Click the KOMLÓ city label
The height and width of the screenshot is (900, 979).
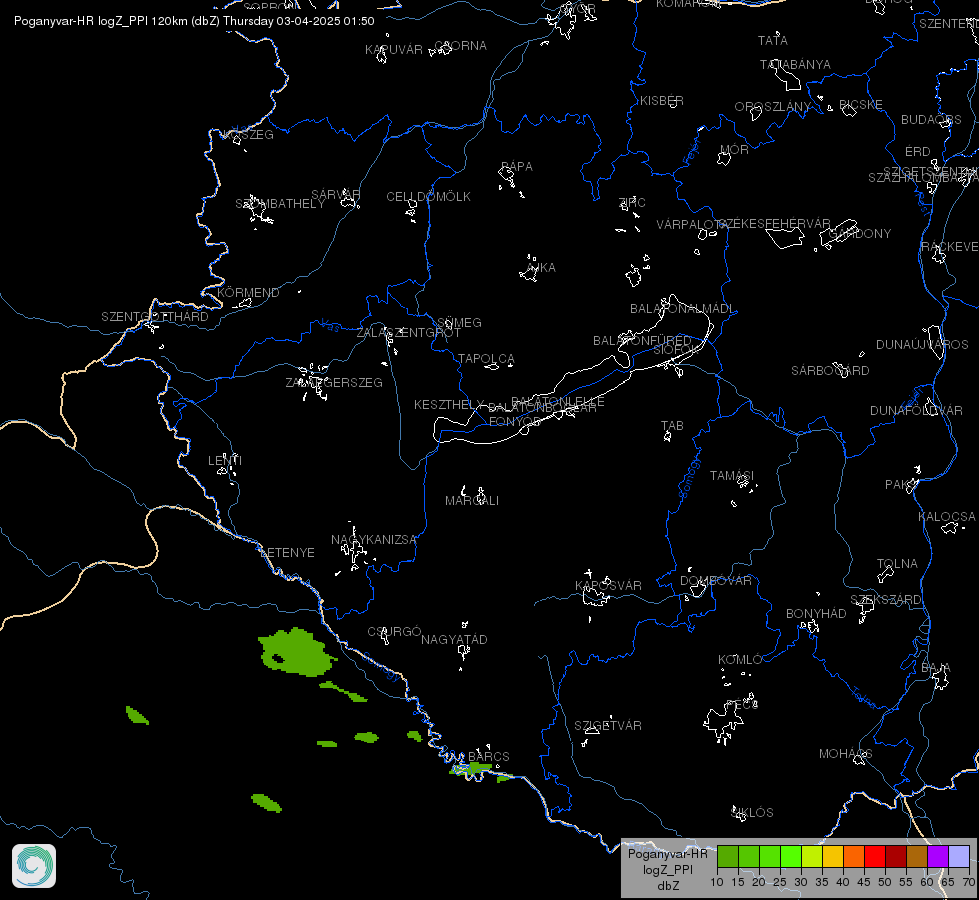[740, 660]
